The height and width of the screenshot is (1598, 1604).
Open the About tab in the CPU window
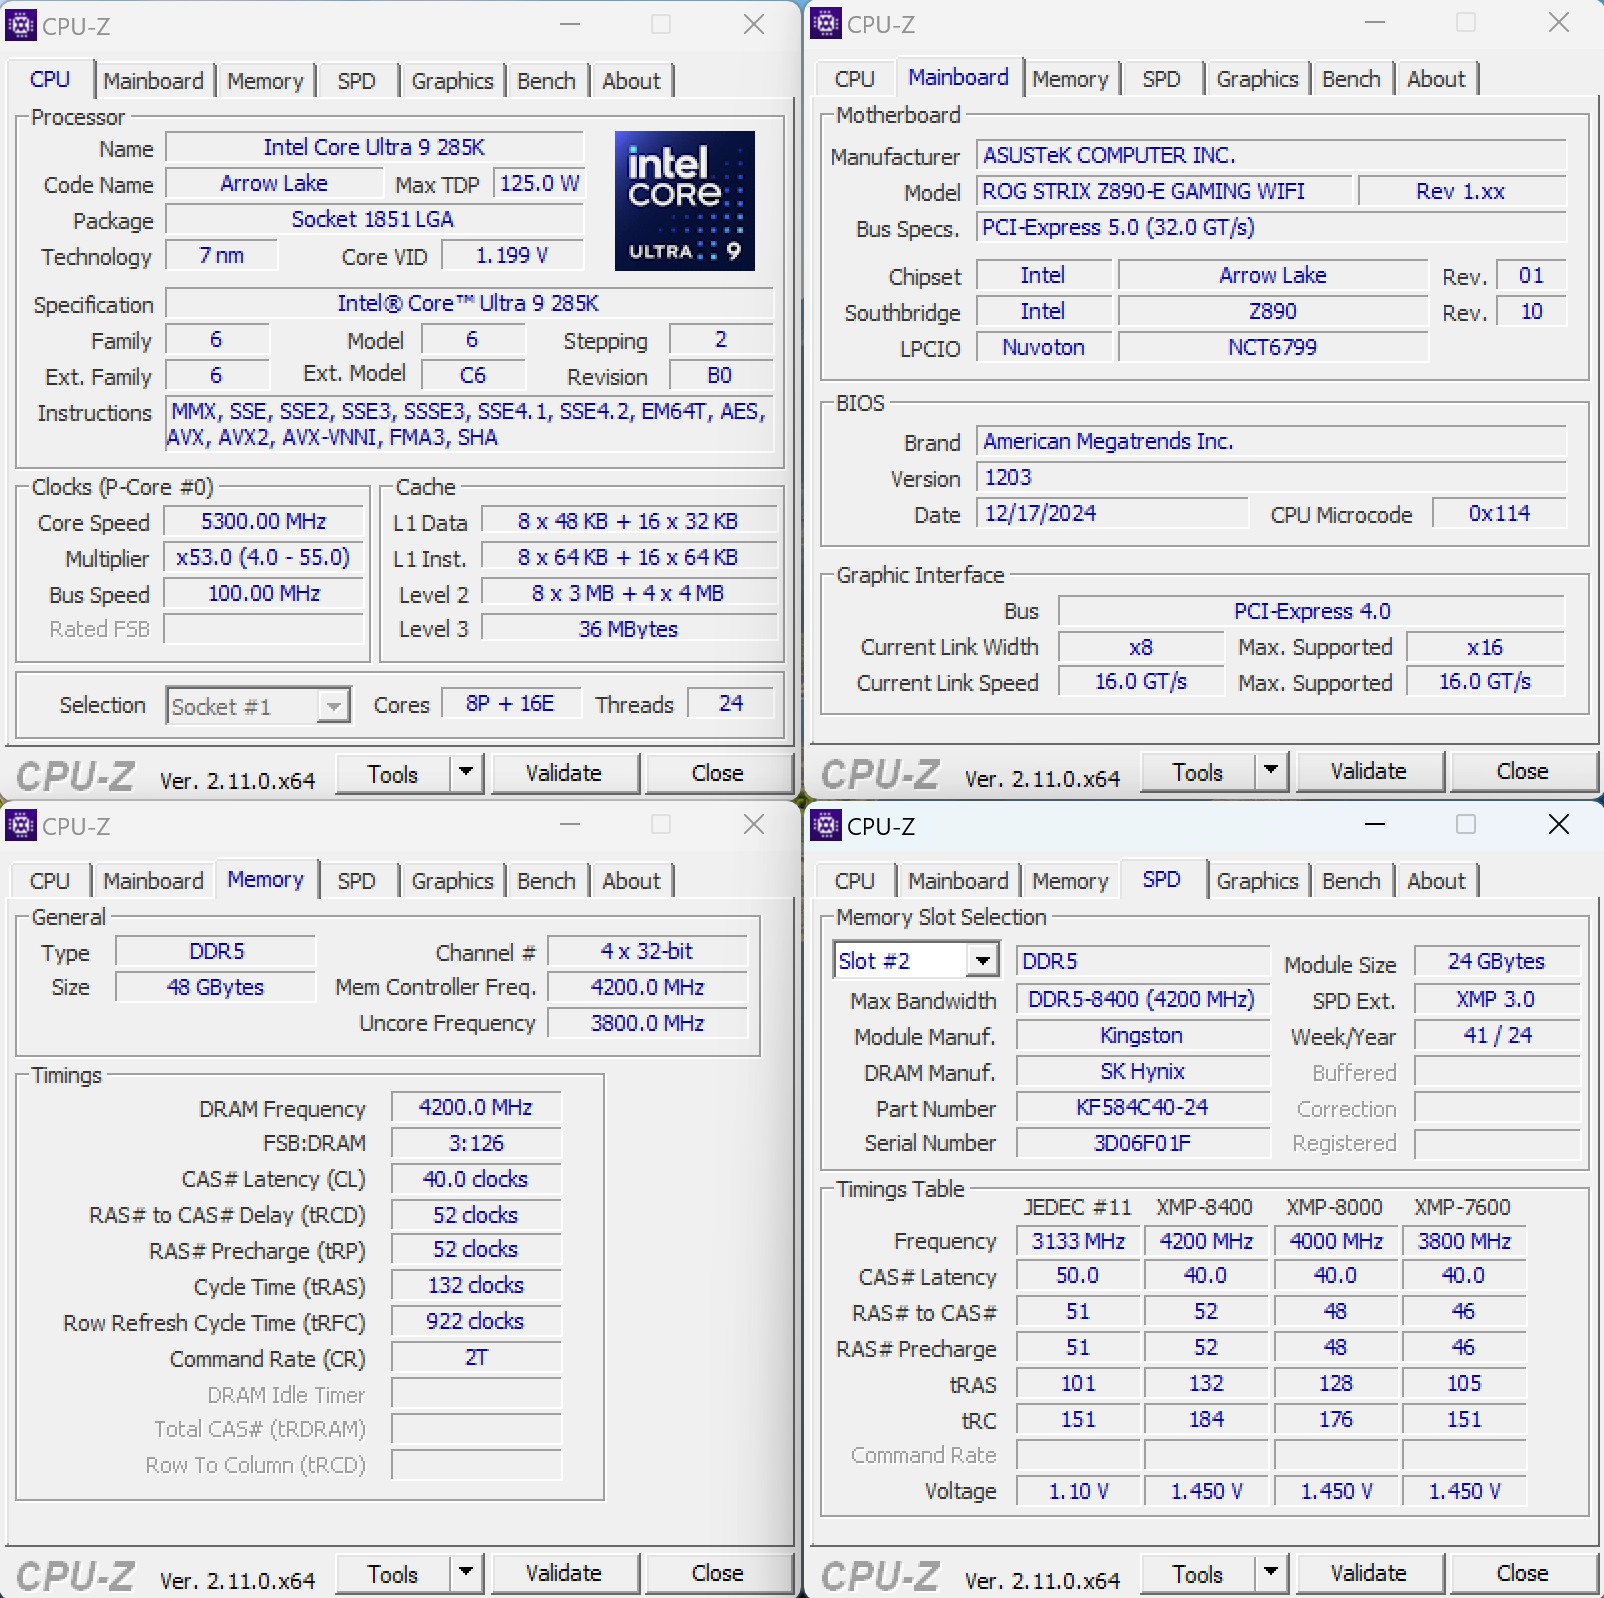click(x=631, y=81)
